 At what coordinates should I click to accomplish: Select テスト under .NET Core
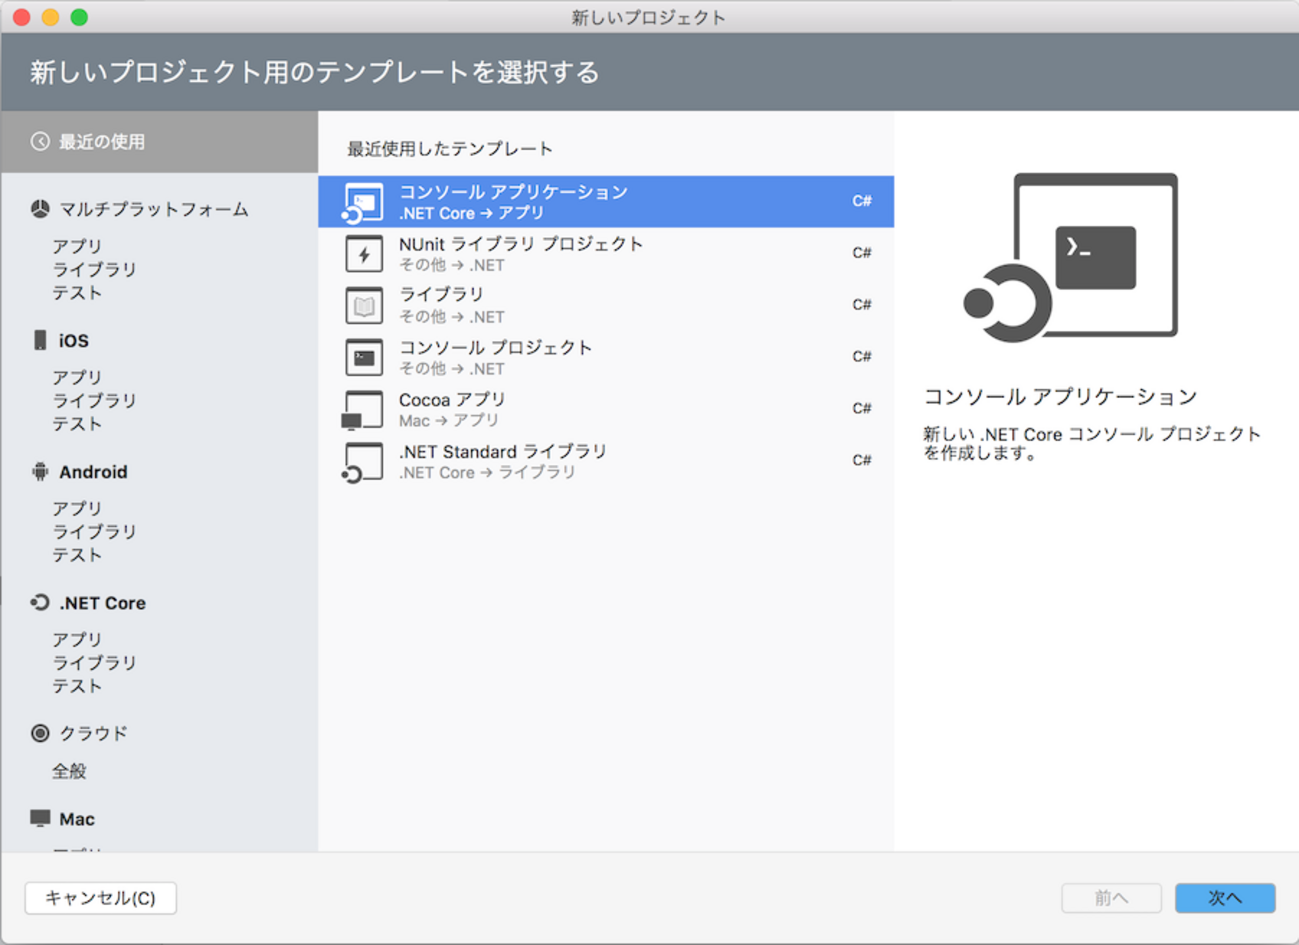click(x=77, y=686)
